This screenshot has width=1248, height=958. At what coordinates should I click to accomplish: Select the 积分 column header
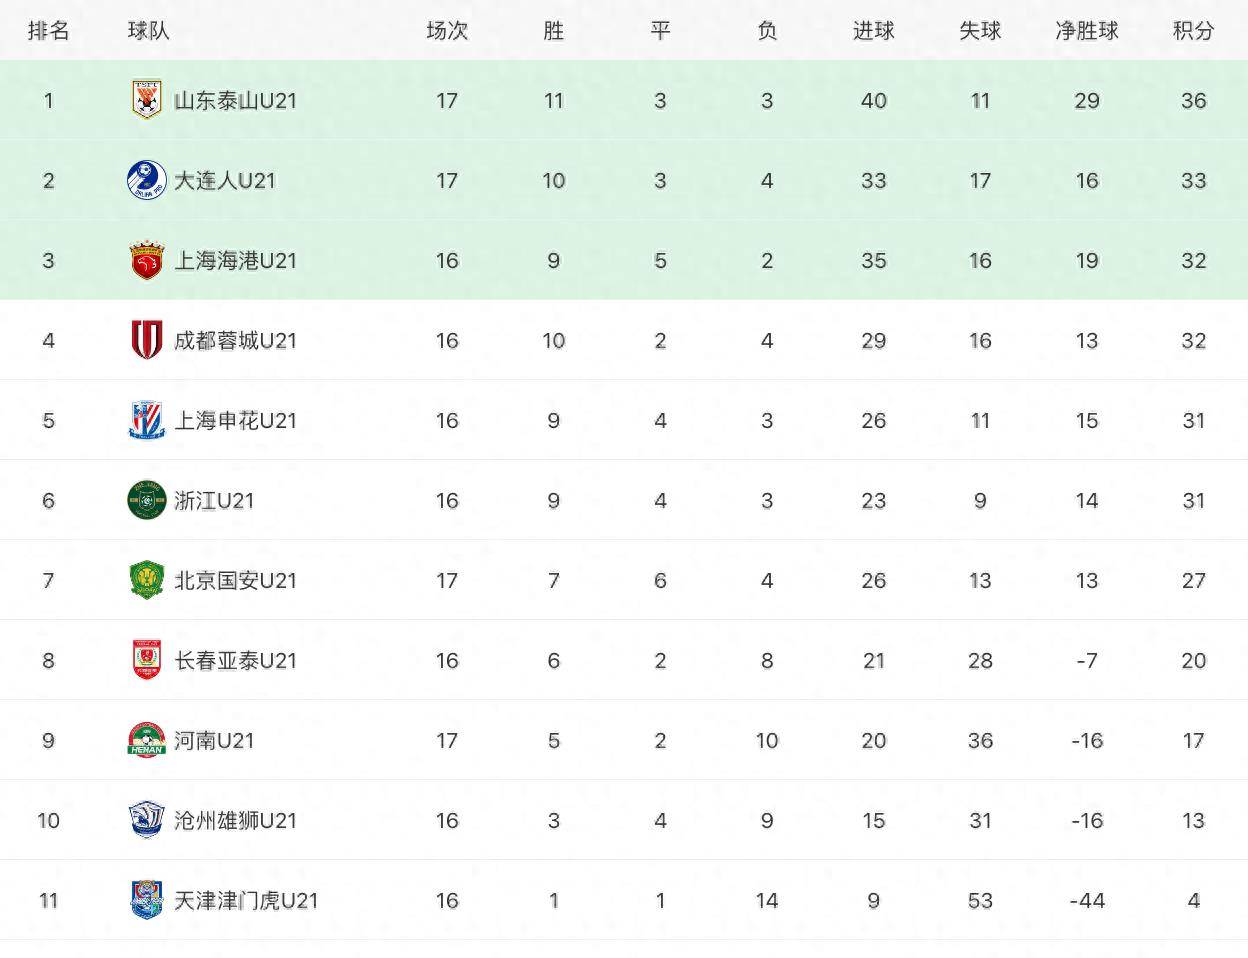tap(1193, 31)
